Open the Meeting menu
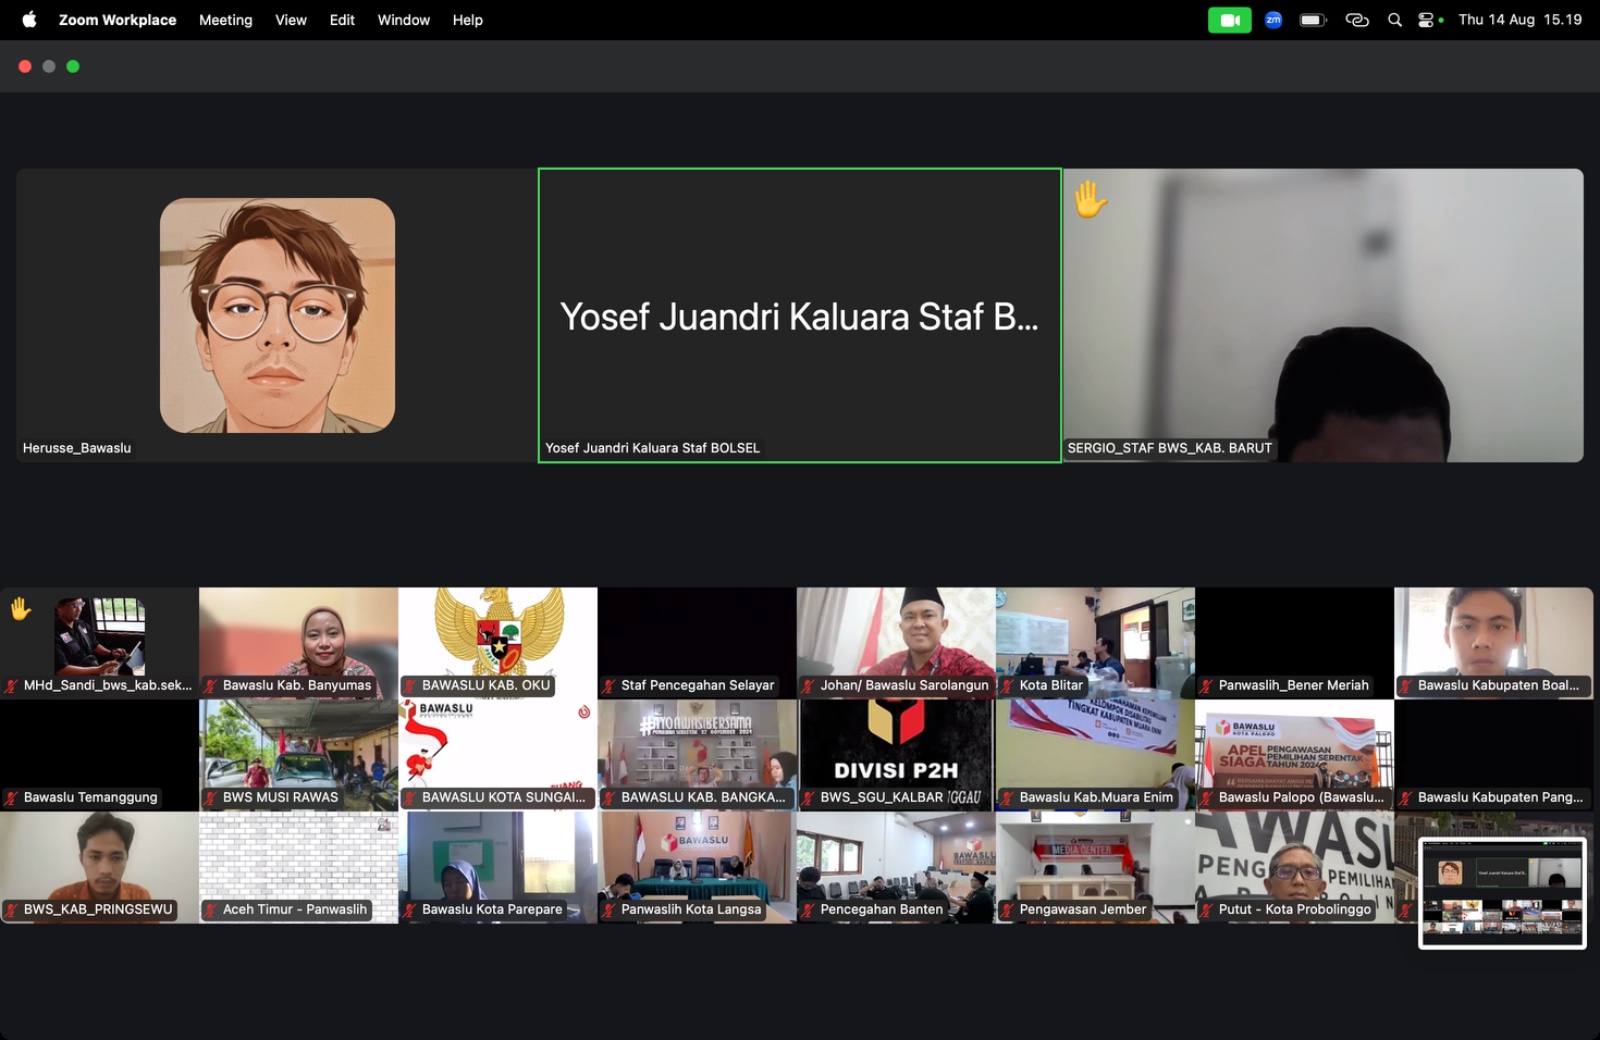1600x1040 pixels. tap(225, 20)
